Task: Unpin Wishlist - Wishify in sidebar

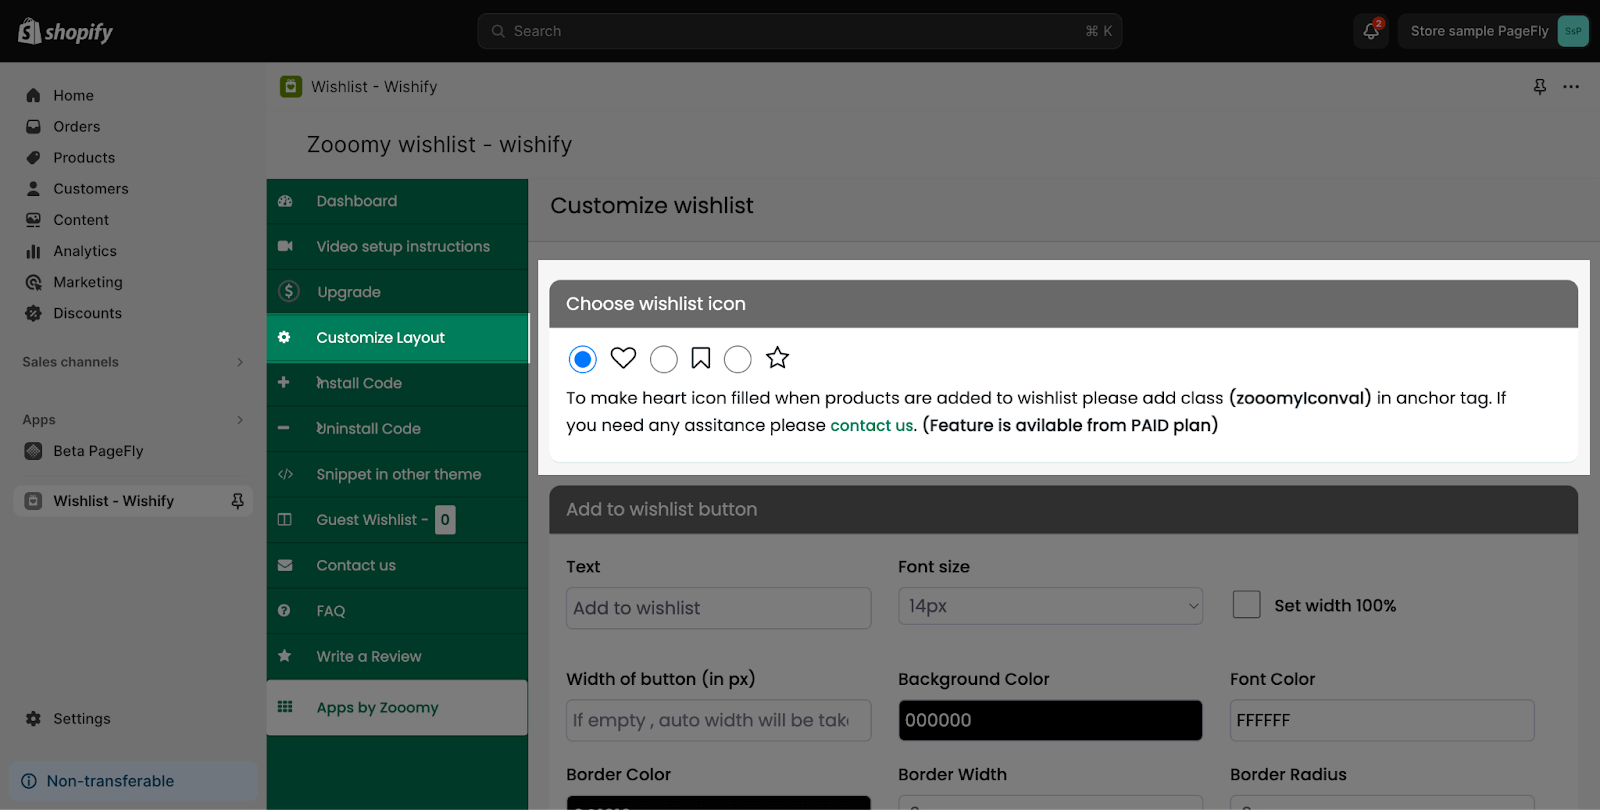Action: point(238,501)
